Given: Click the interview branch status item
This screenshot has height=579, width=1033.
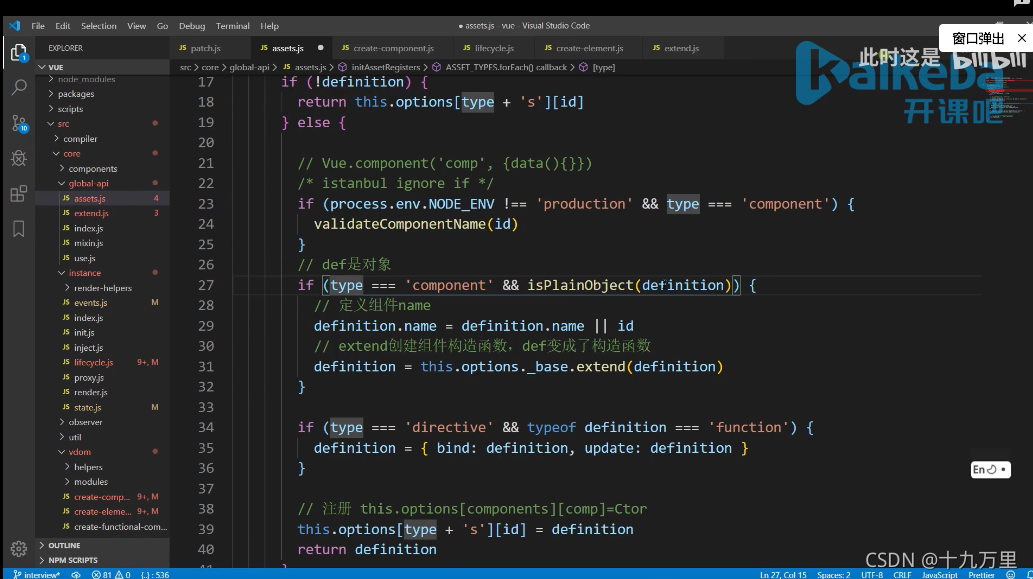Looking at the screenshot, I should click(37, 574).
